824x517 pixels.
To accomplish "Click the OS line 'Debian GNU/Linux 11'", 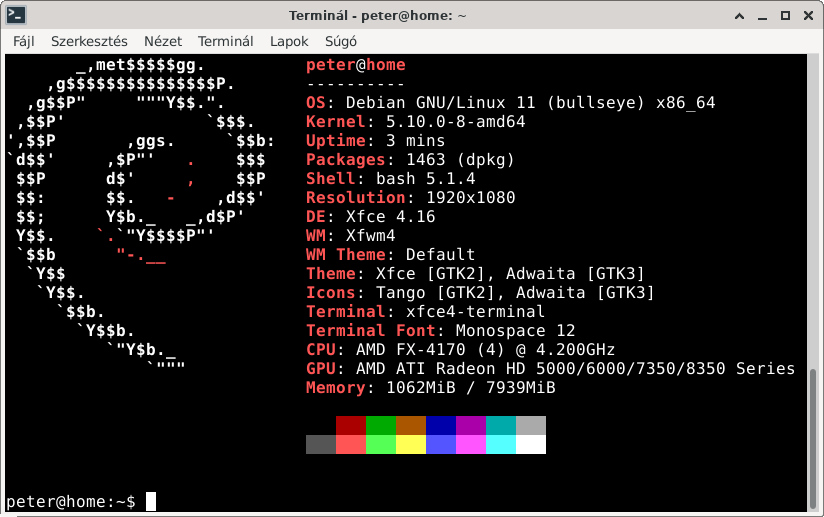I will (440, 102).
